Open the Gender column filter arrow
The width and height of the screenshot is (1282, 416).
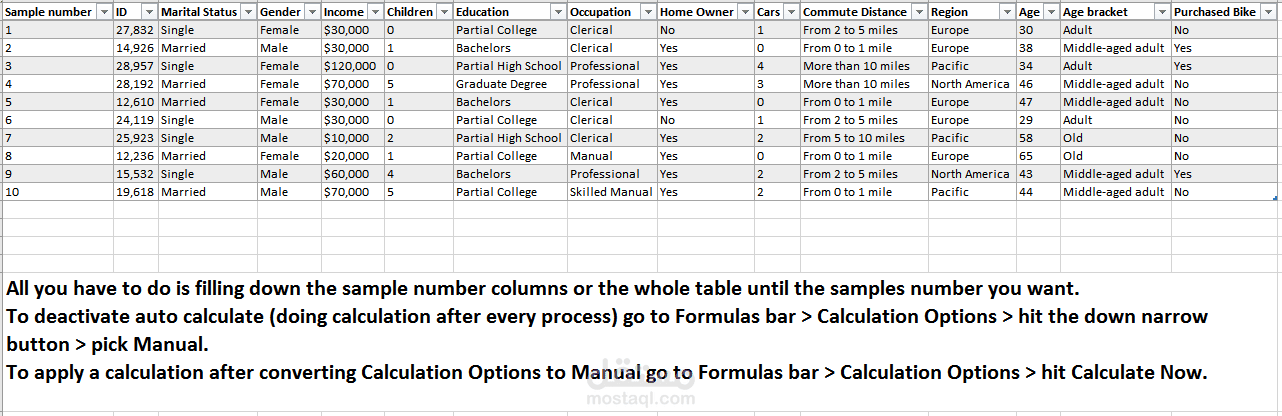point(310,12)
